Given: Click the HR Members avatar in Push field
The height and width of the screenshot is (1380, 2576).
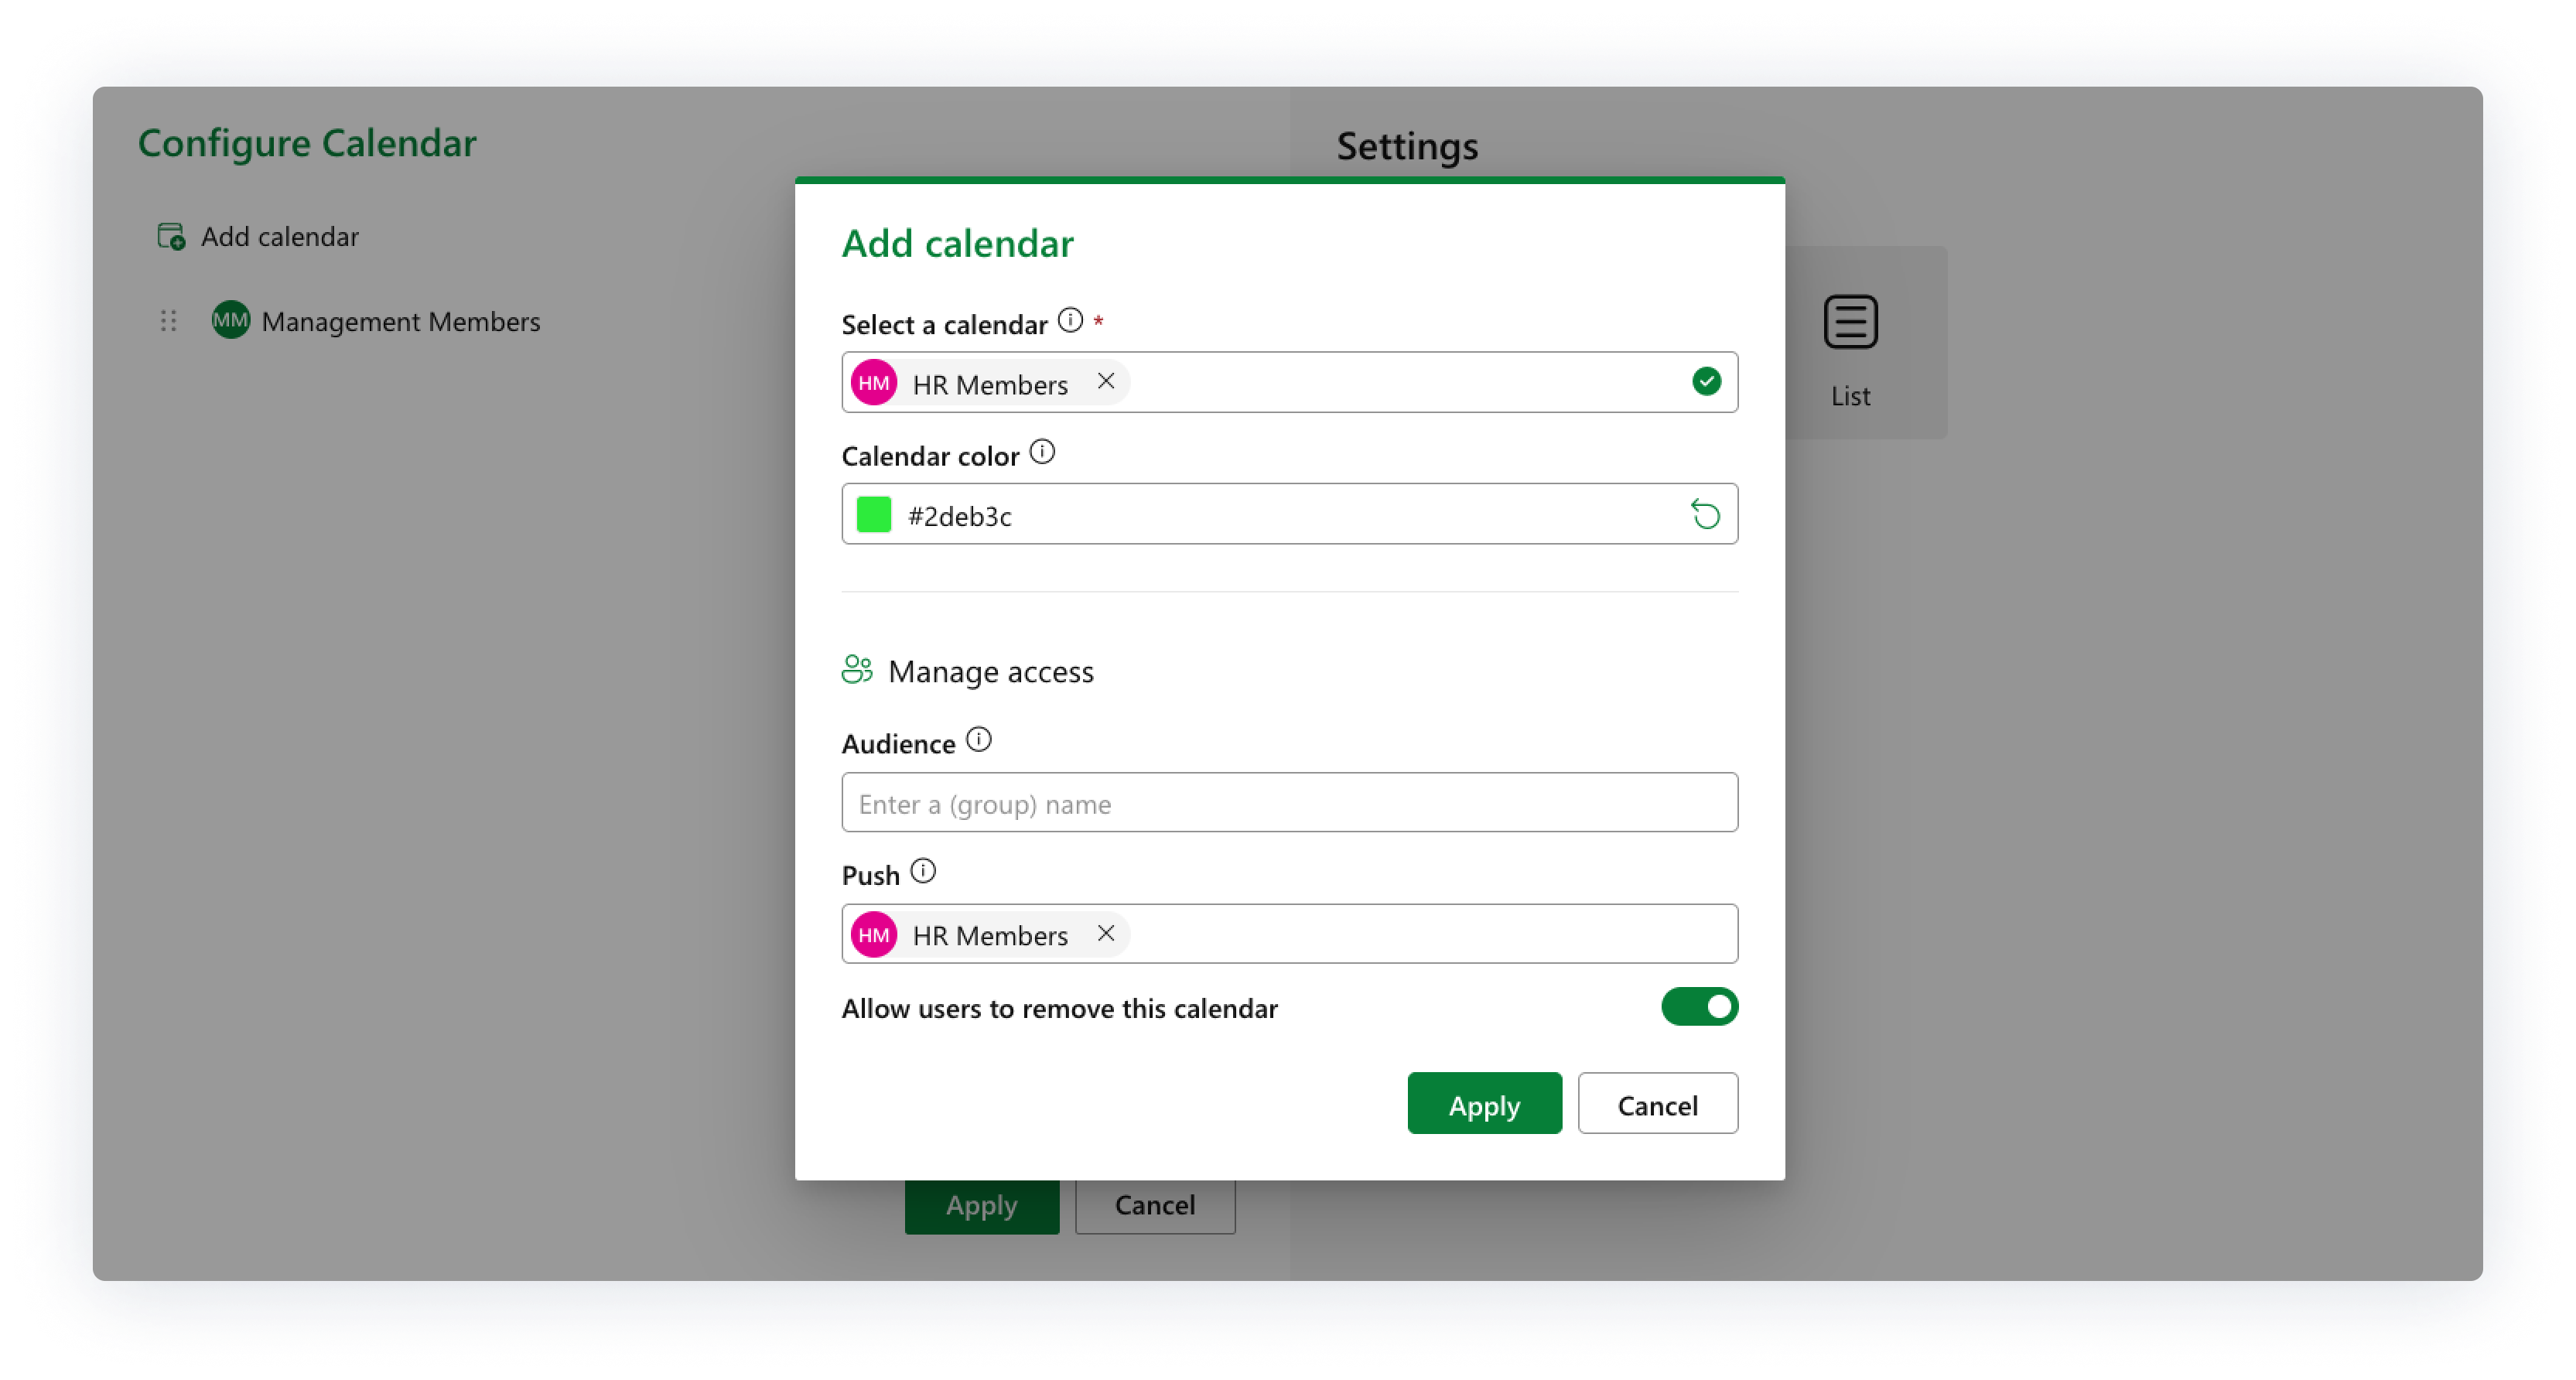Looking at the screenshot, I should pos(874,935).
